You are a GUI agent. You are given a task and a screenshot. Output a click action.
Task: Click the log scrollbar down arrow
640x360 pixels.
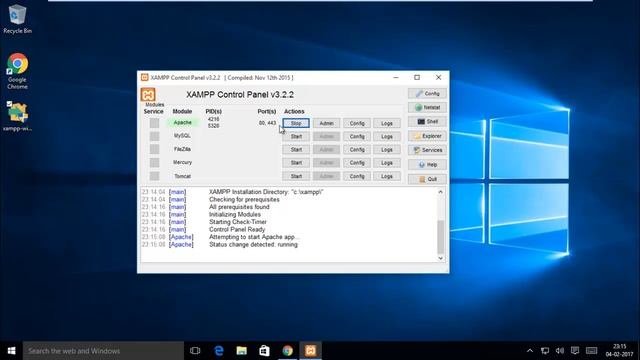click(x=440, y=258)
